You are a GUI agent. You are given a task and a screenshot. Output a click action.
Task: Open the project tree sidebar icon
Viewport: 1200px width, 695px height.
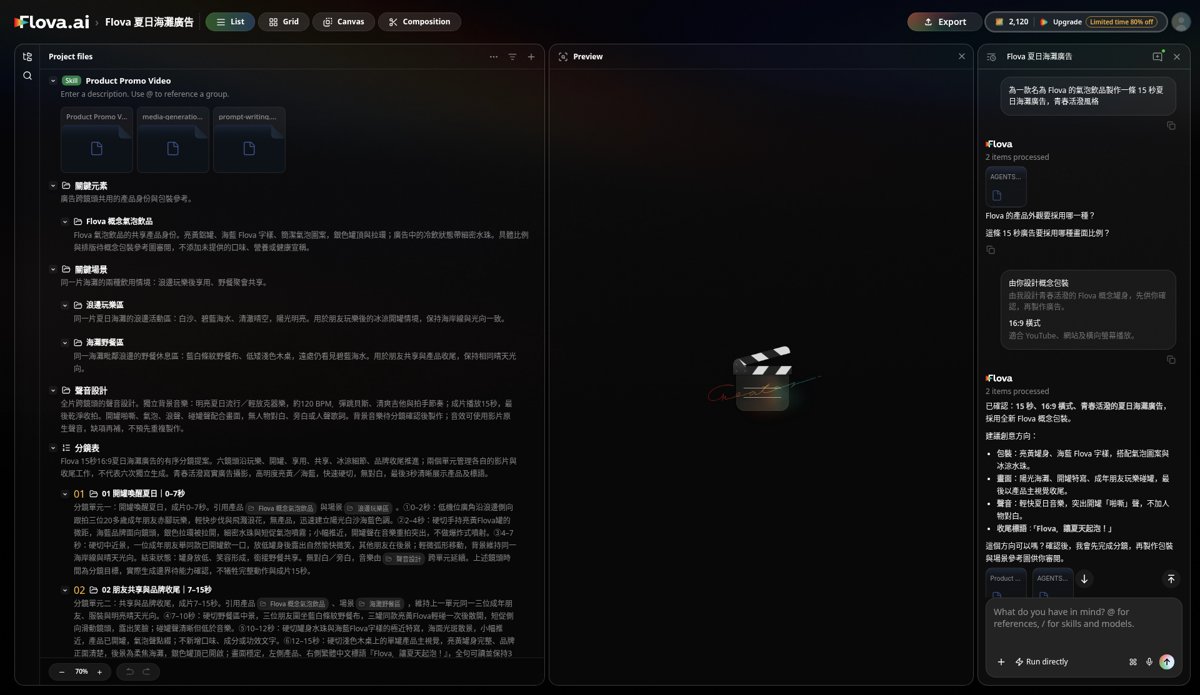click(27, 57)
